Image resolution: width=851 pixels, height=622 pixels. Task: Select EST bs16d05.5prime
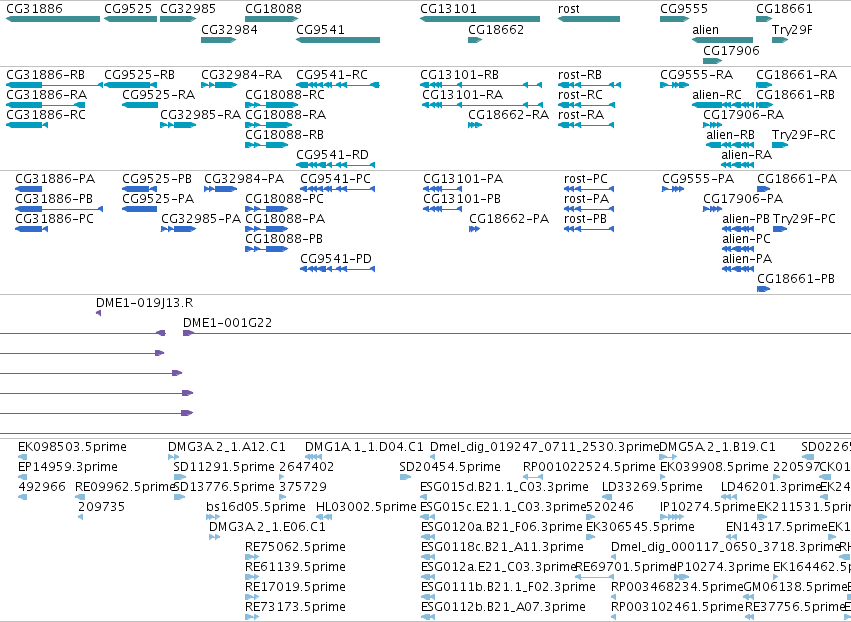tap(213, 517)
